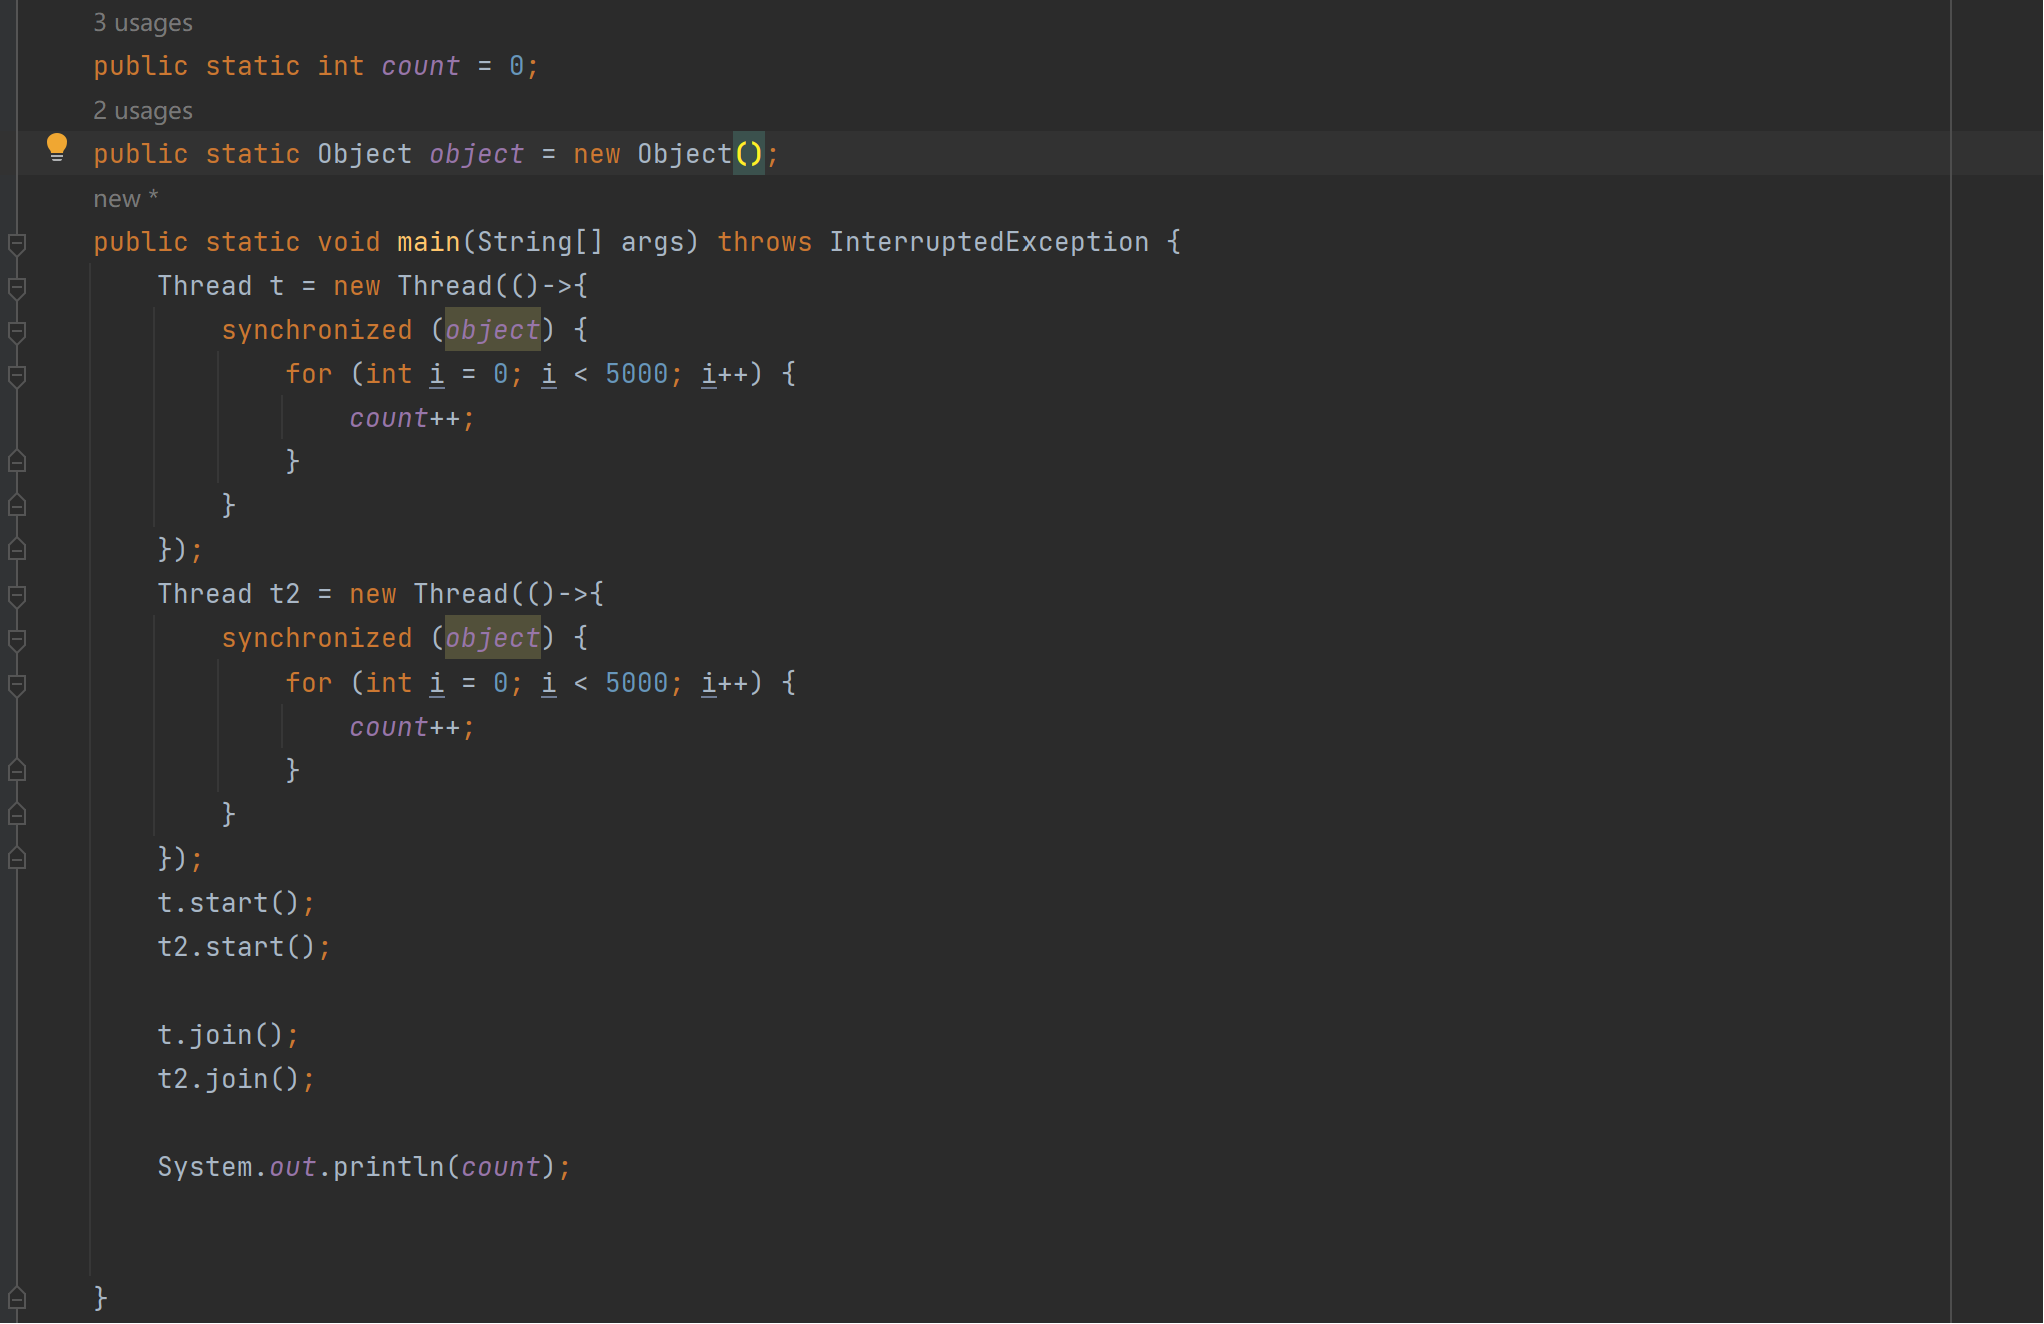Click the highlighted parentheses after new Object

748,154
